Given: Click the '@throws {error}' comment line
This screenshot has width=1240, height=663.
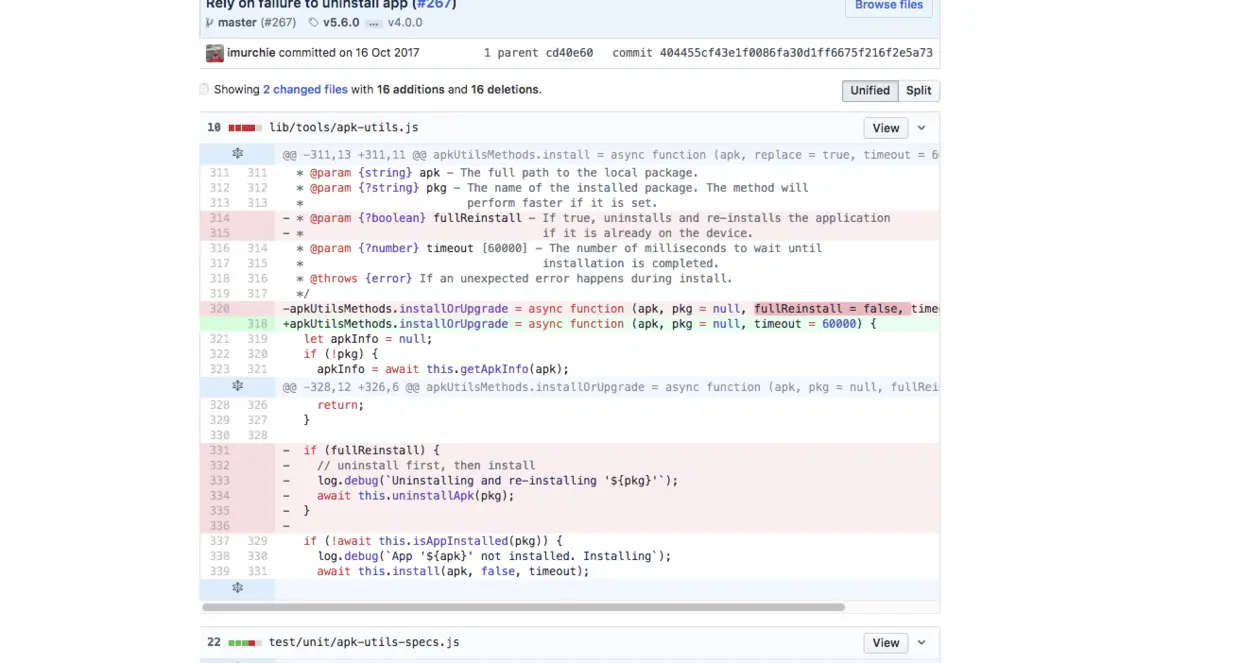Looking at the screenshot, I should tap(607, 278).
